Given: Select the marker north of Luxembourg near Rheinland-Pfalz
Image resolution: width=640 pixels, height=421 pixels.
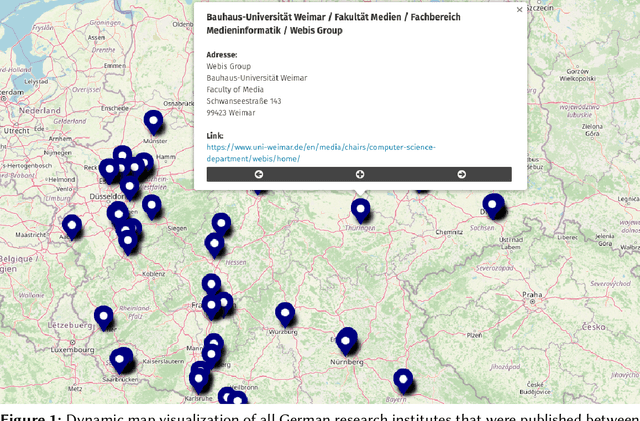Looking at the screenshot, I should click(x=104, y=317).
